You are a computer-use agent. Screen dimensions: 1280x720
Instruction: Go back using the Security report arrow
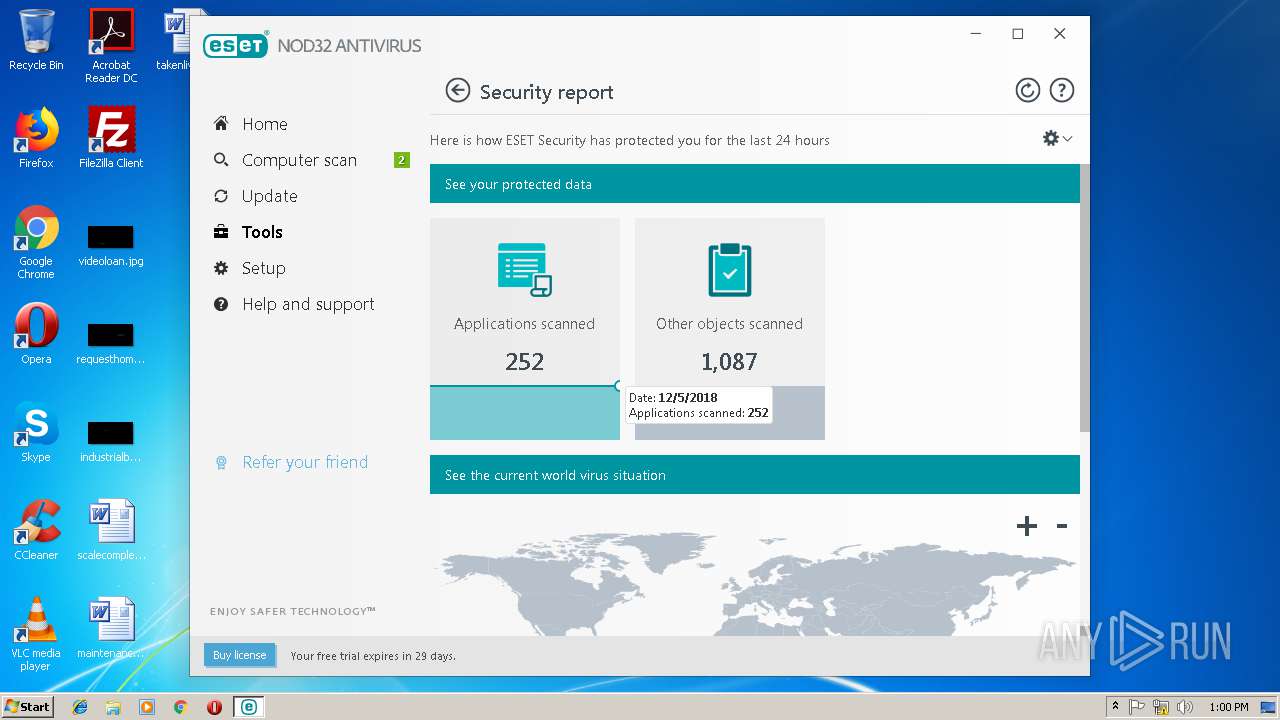[457, 91]
